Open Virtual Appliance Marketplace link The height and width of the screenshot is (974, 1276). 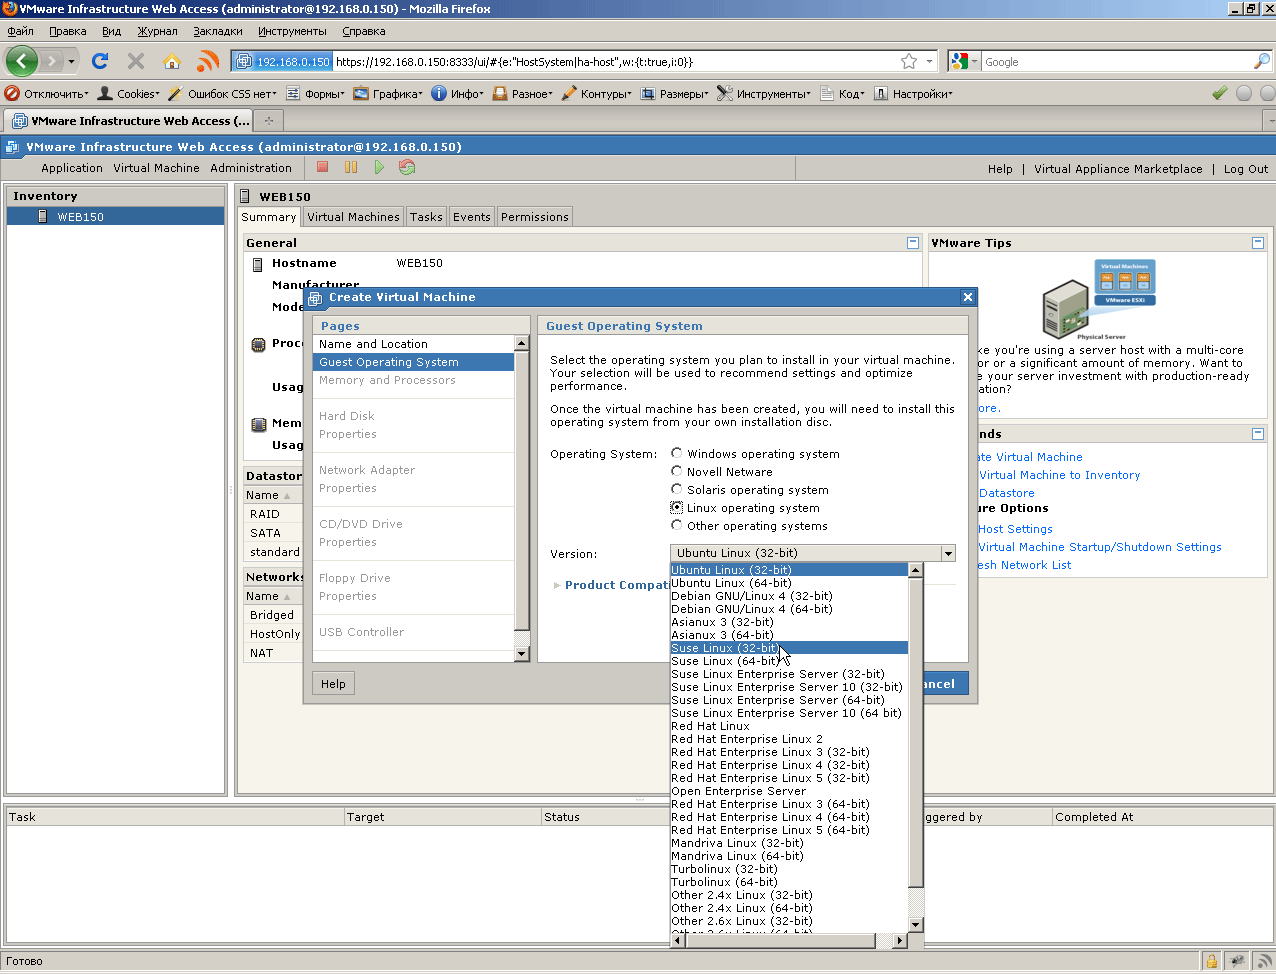1118,169
